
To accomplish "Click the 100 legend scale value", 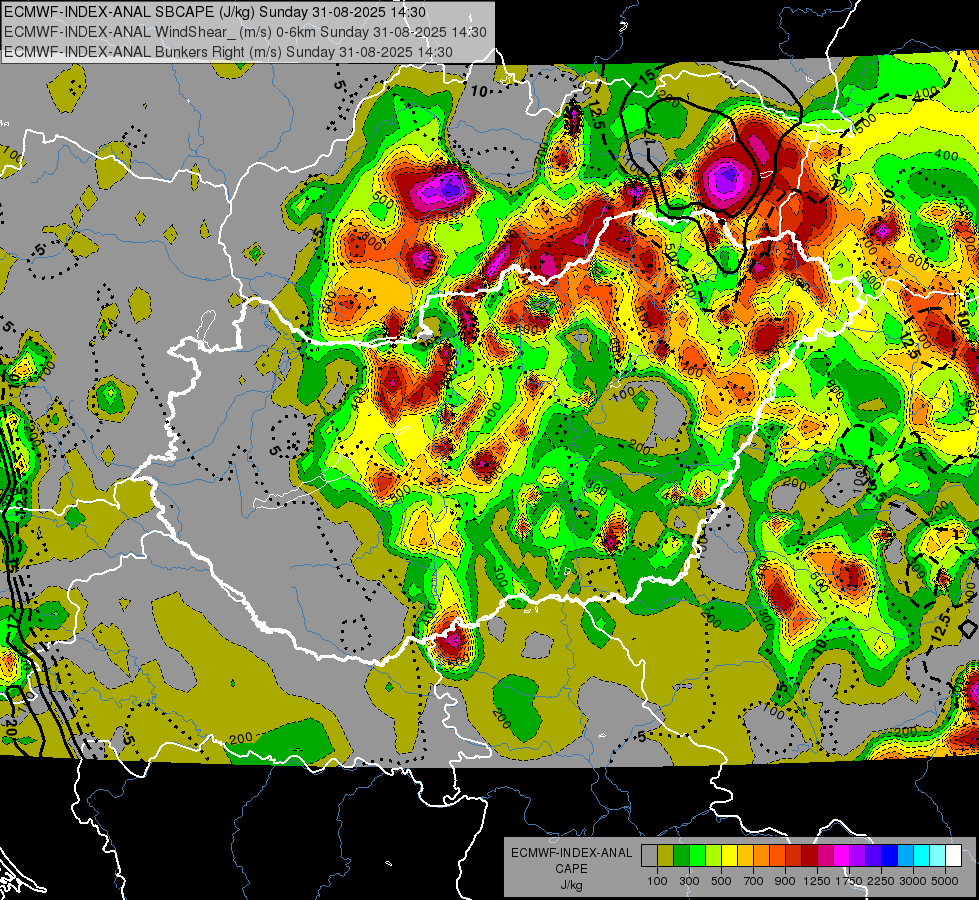I will pyautogui.click(x=657, y=881).
